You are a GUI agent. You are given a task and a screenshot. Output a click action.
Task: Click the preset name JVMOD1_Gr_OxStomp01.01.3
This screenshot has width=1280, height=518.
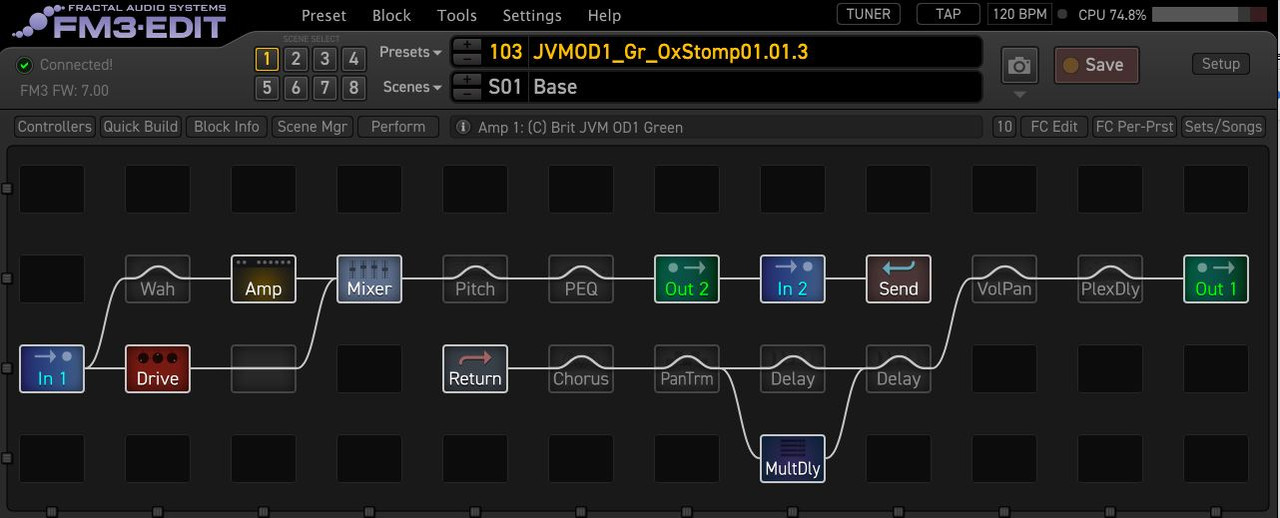[x=670, y=51]
